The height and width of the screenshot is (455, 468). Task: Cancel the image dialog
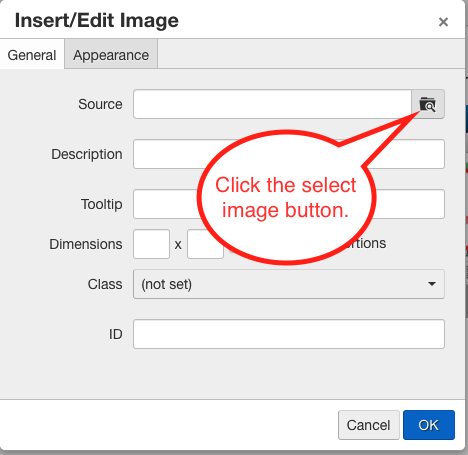[369, 425]
